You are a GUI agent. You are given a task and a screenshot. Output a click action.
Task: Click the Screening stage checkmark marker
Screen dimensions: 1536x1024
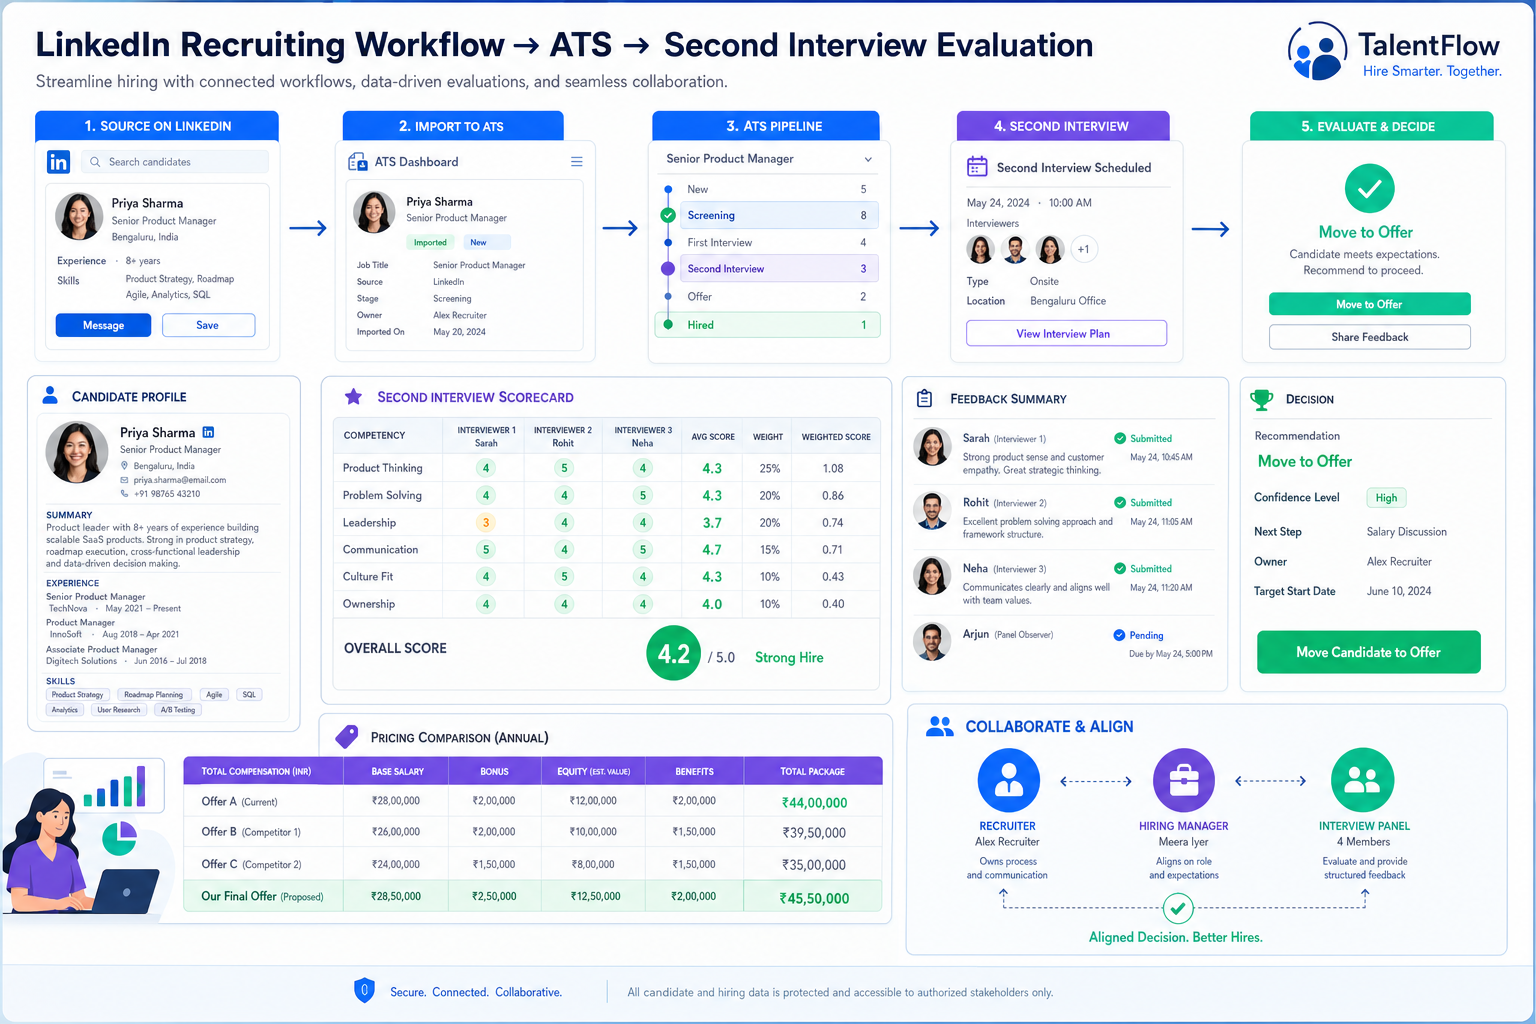[x=668, y=215]
